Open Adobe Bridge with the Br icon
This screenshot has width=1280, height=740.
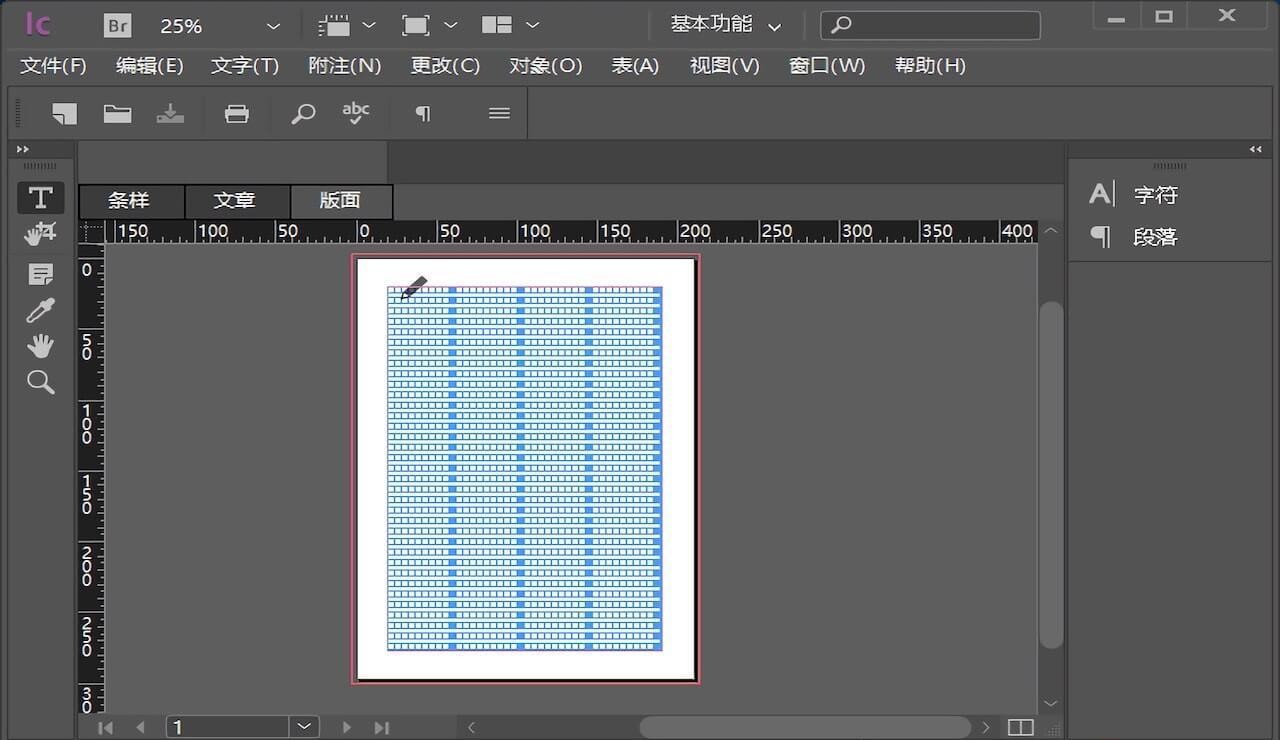(117, 25)
